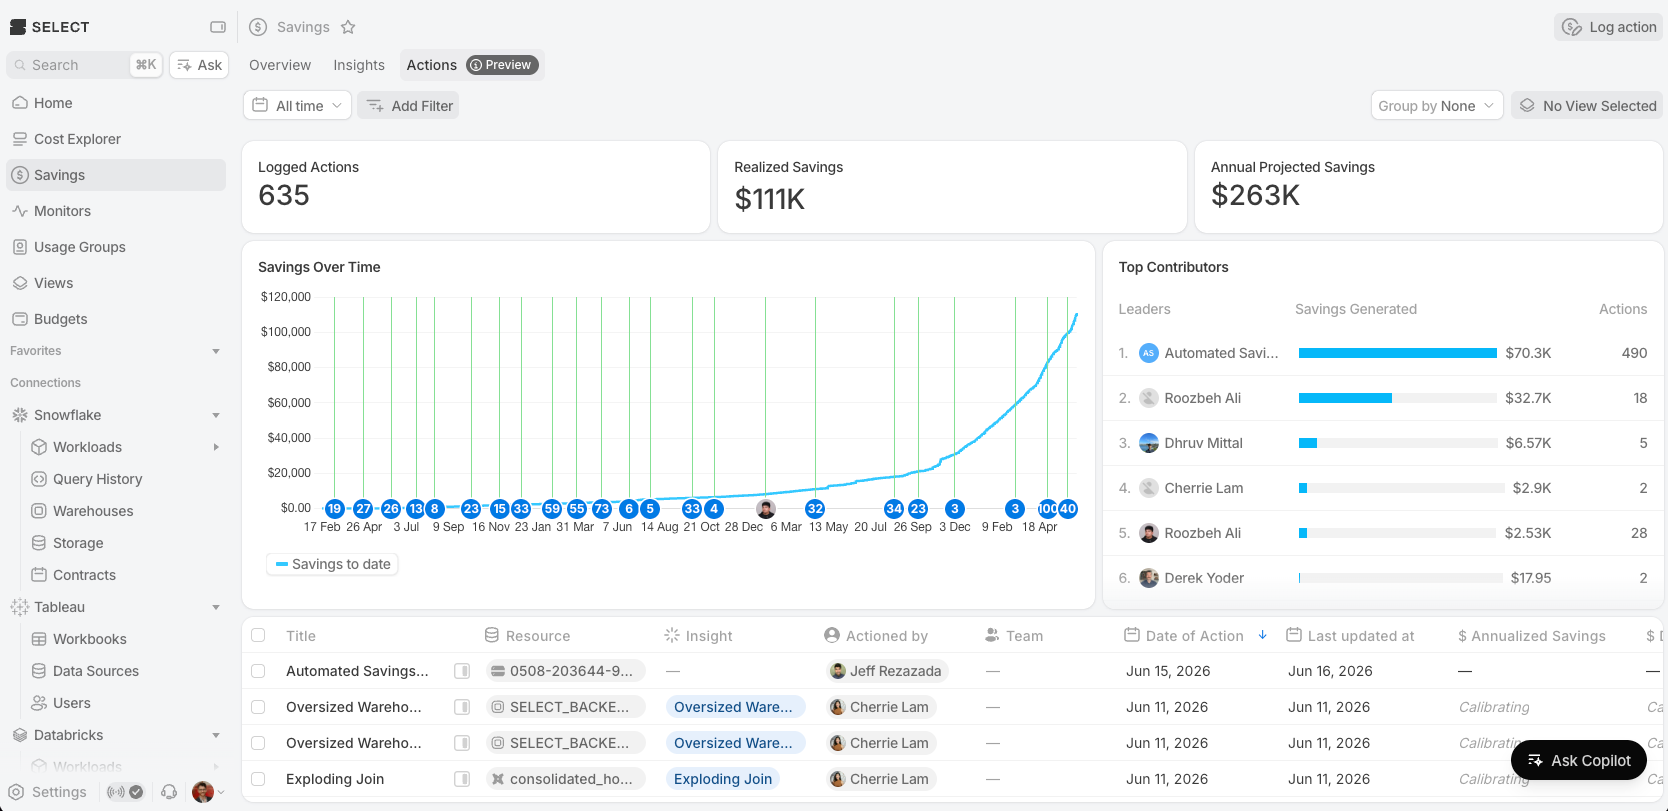The height and width of the screenshot is (811, 1668).
Task: Star the Savings page as favorite
Action: [348, 27]
